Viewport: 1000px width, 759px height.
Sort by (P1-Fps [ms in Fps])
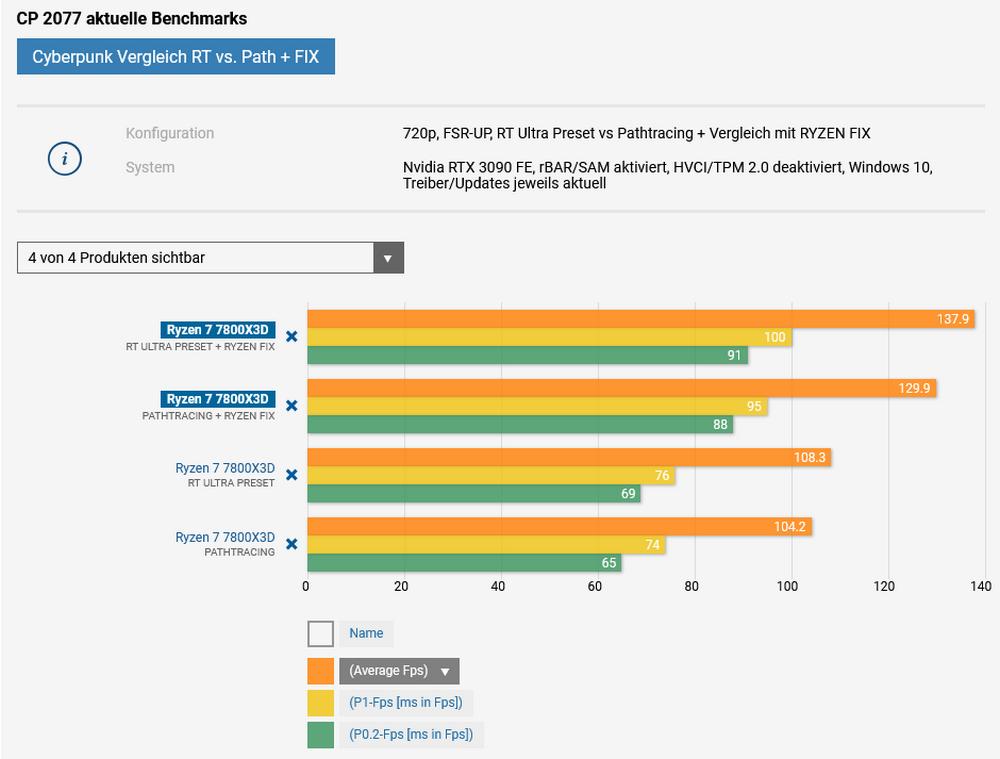[406, 703]
